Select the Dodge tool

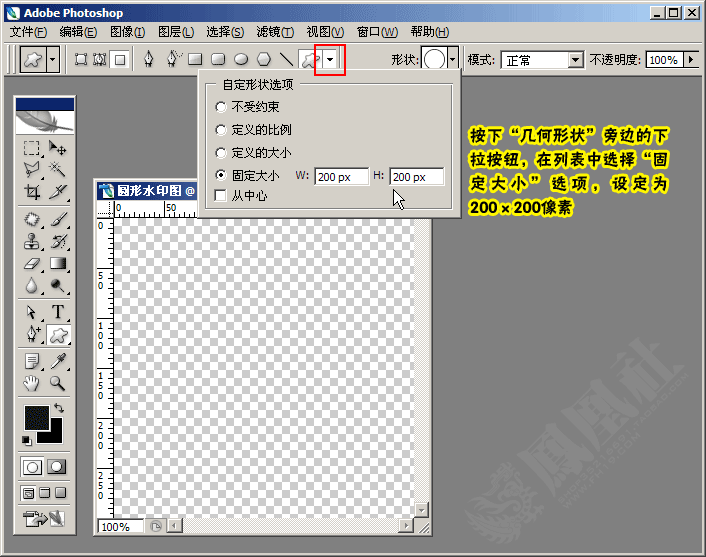pyautogui.click(x=58, y=285)
